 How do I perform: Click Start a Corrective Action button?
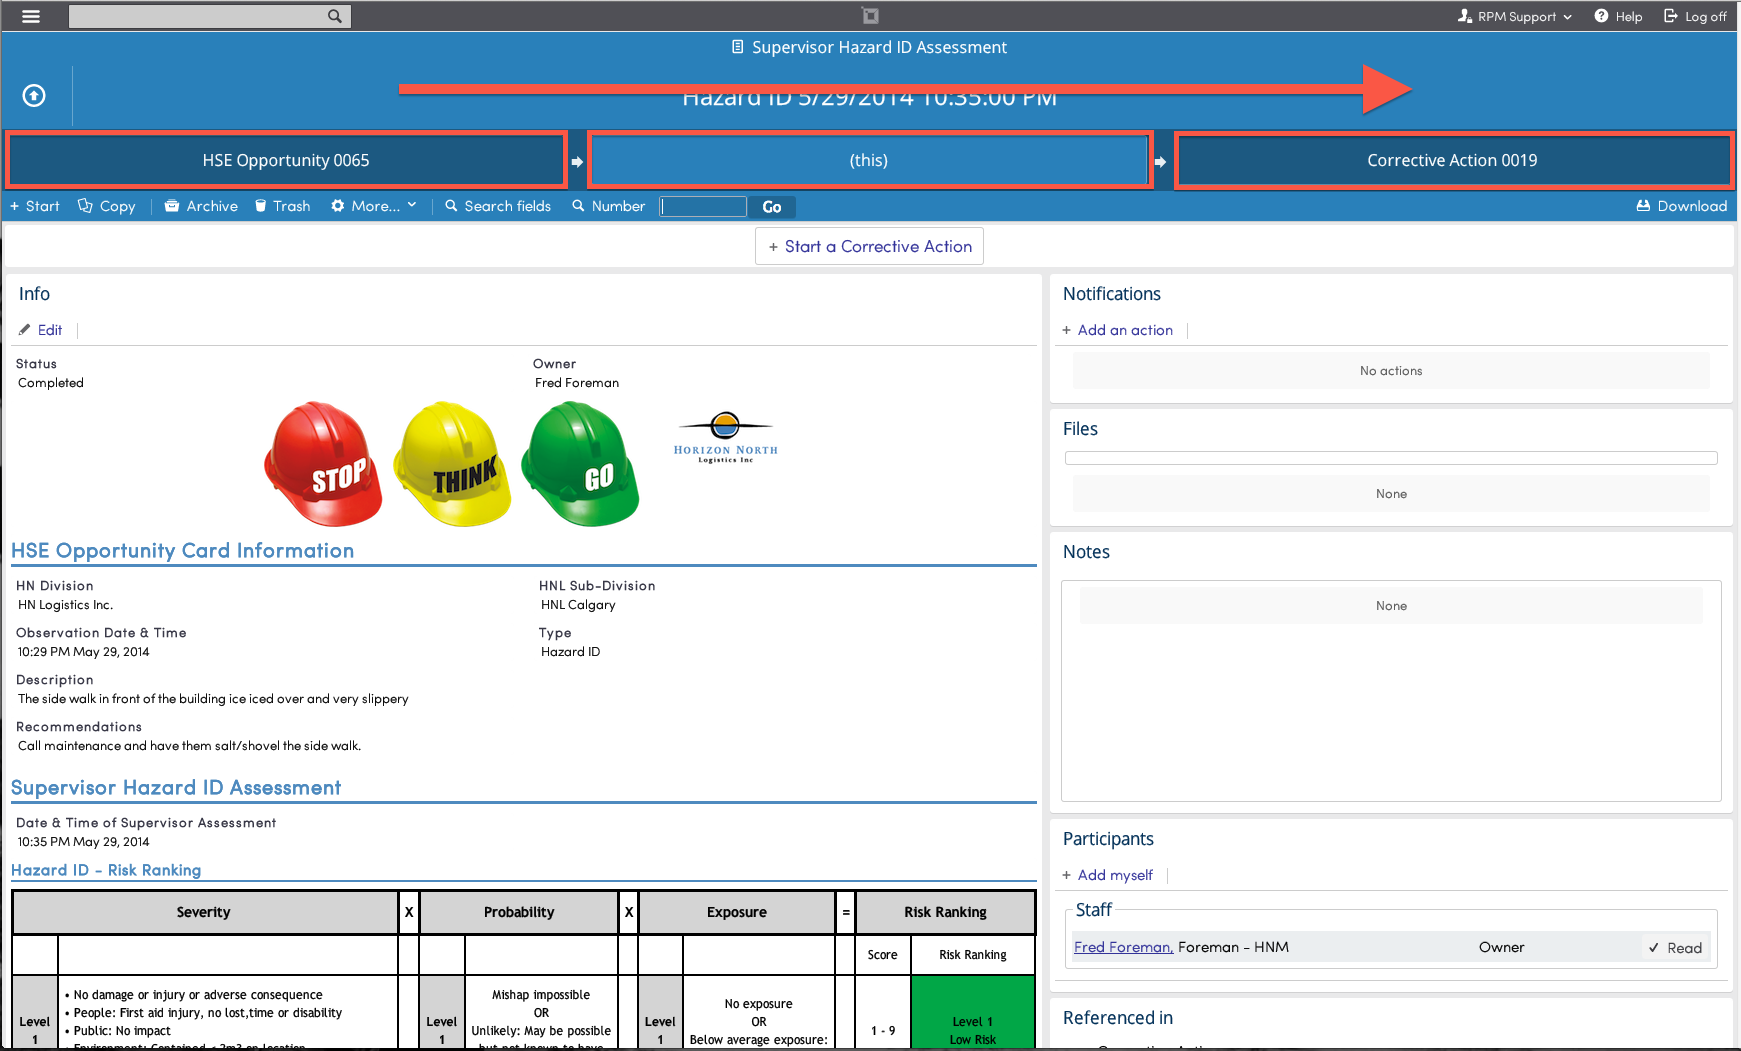point(869,246)
